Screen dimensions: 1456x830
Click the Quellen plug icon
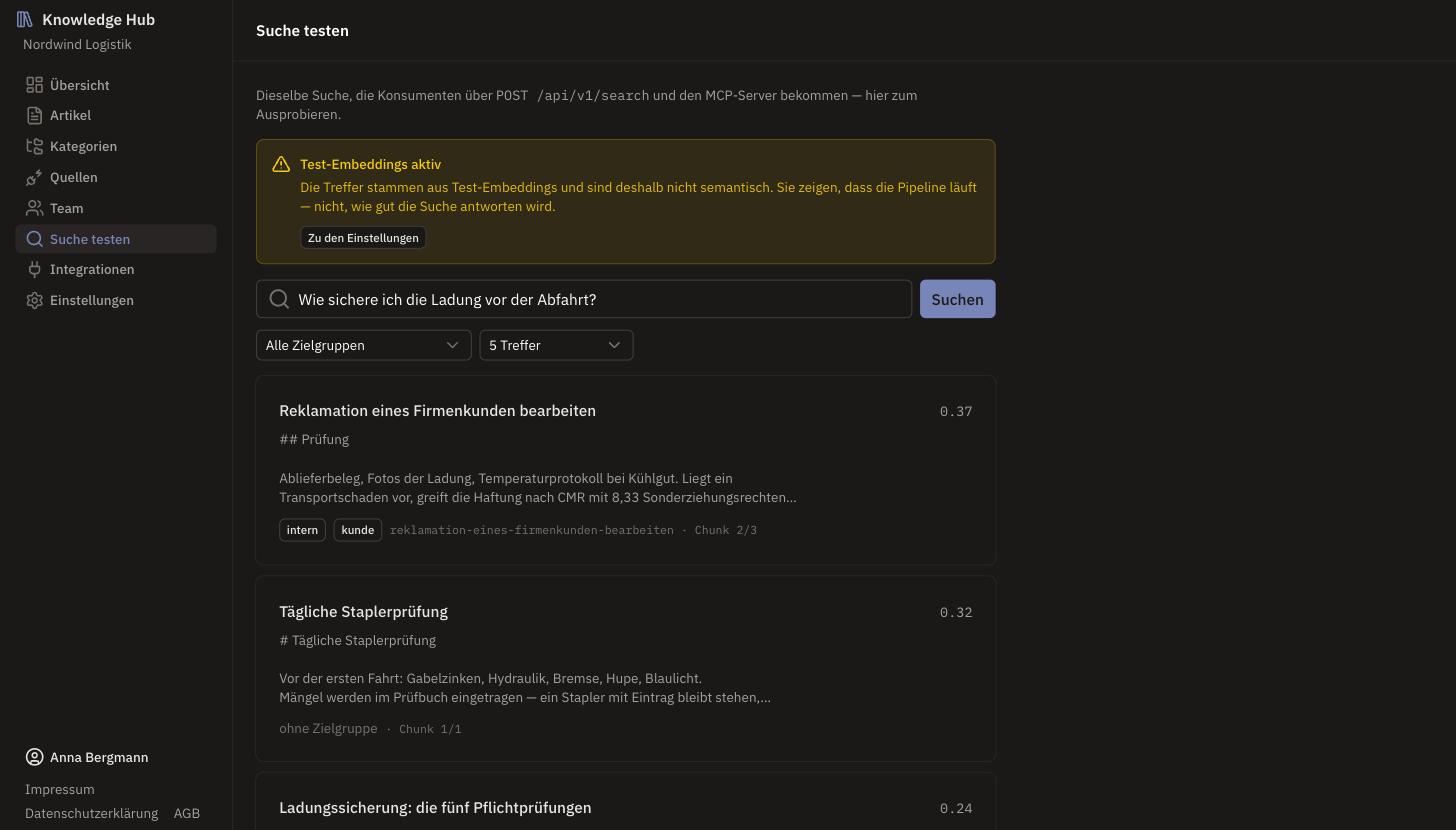[35, 177]
